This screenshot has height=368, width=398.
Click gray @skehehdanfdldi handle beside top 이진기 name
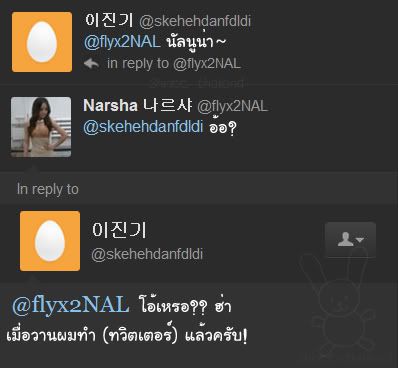click(195, 22)
